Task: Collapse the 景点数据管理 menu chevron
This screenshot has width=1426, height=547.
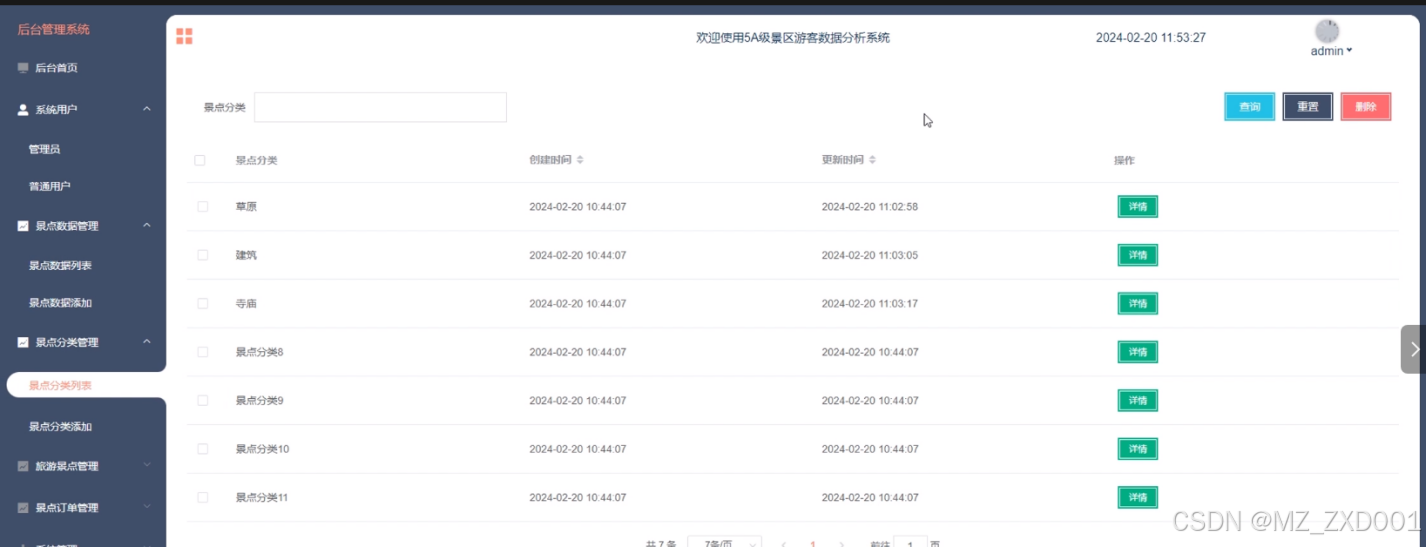Action: [x=147, y=225]
